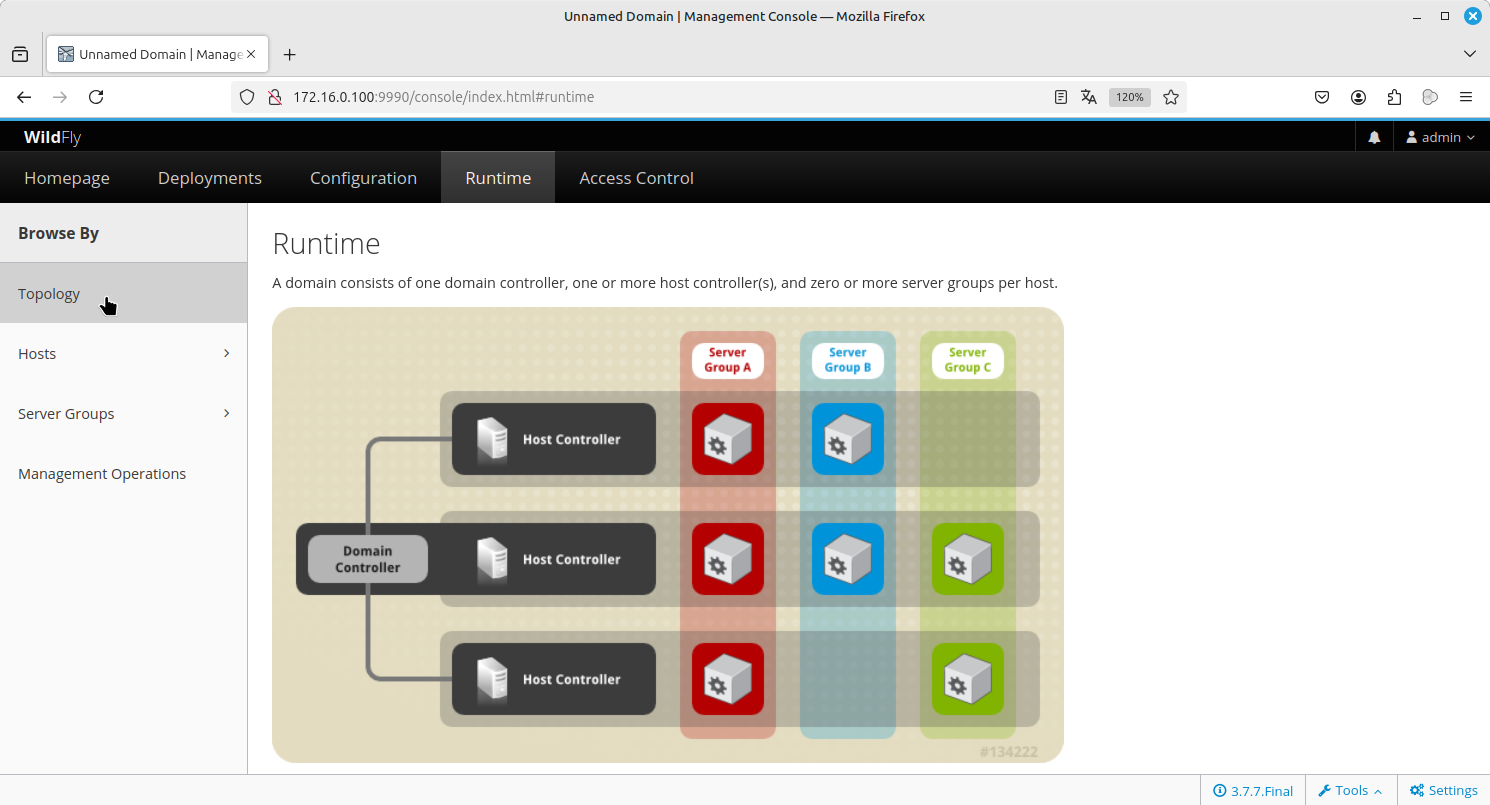
Task: Expand the Server Groups chevron
Action: point(227,413)
